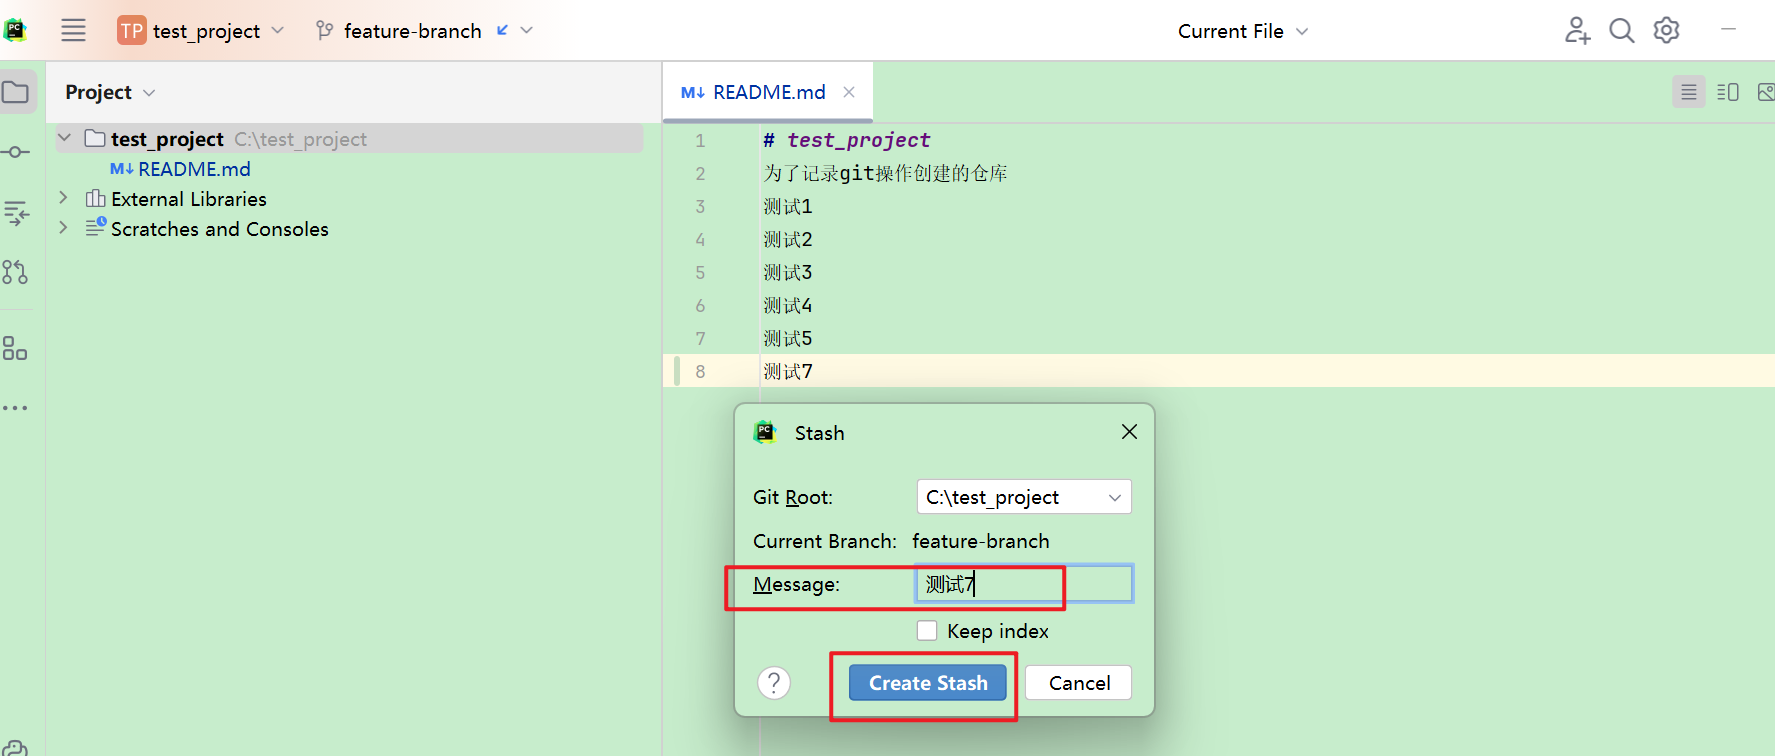Click editor line 8 text 测试7
Image resolution: width=1775 pixels, height=756 pixels.
click(x=788, y=371)
